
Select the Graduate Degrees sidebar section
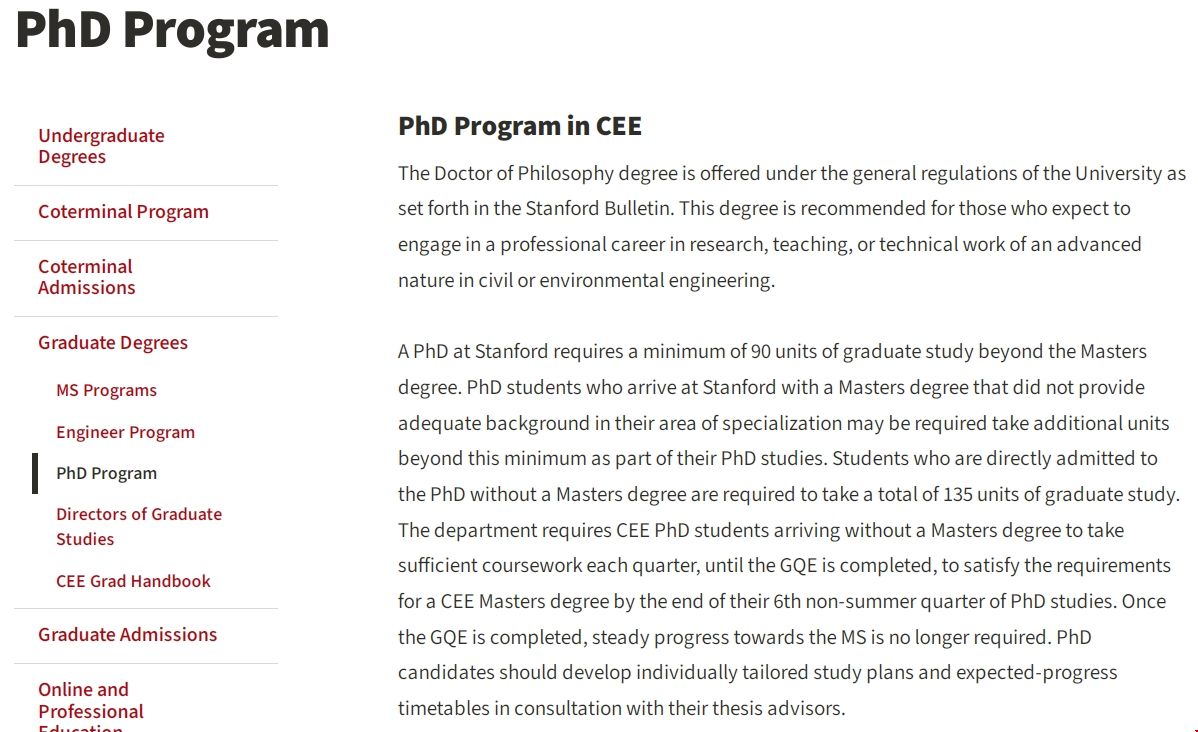[x=113, y=343]
